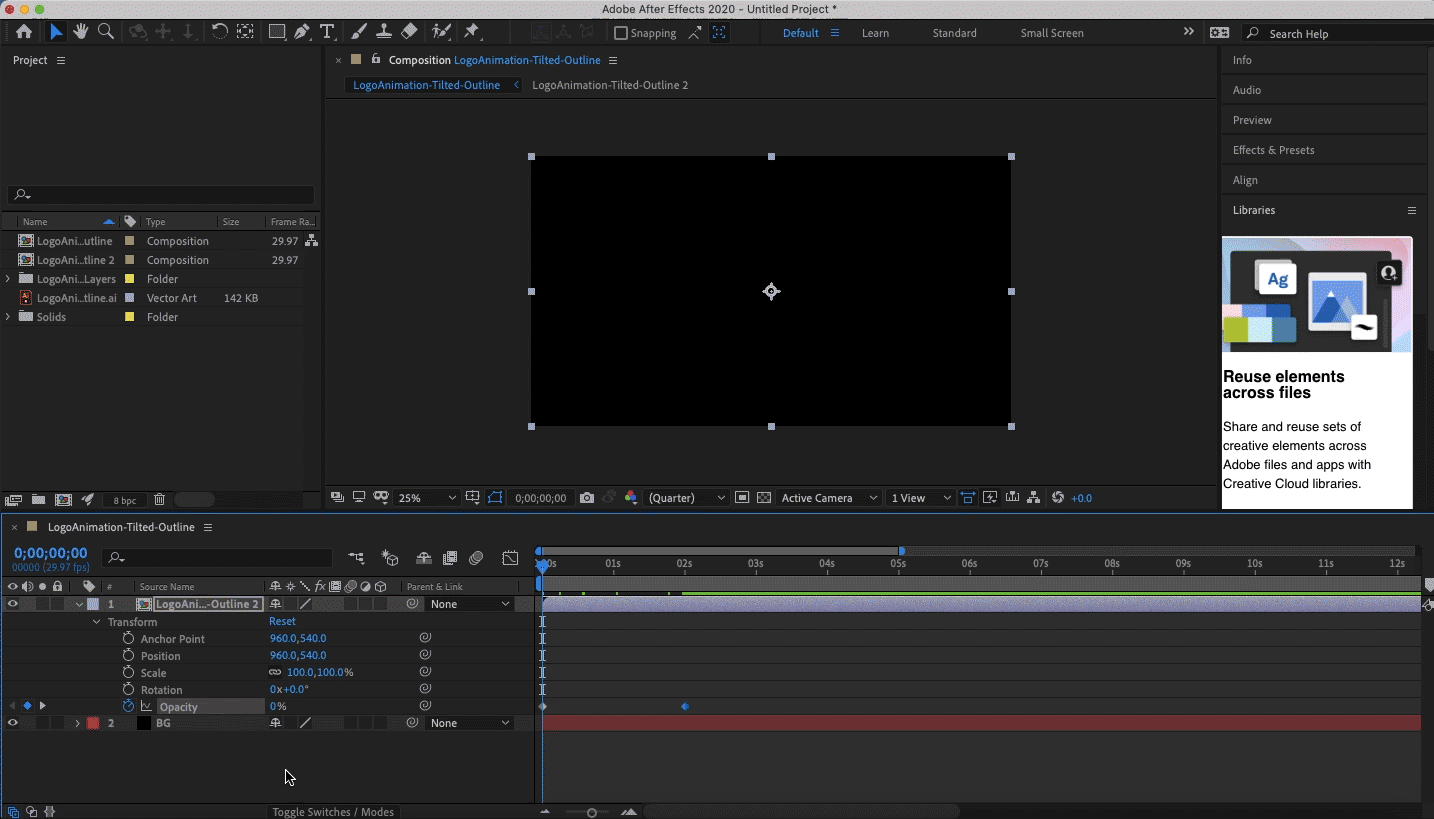Switch to the Learn workspace

tap(875, 33)
